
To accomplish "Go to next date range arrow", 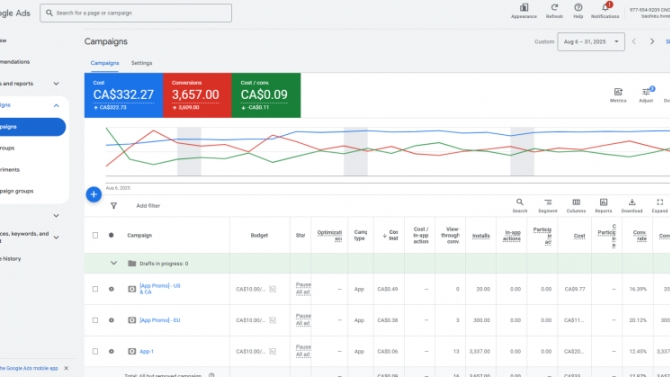I will coord(652,41).
